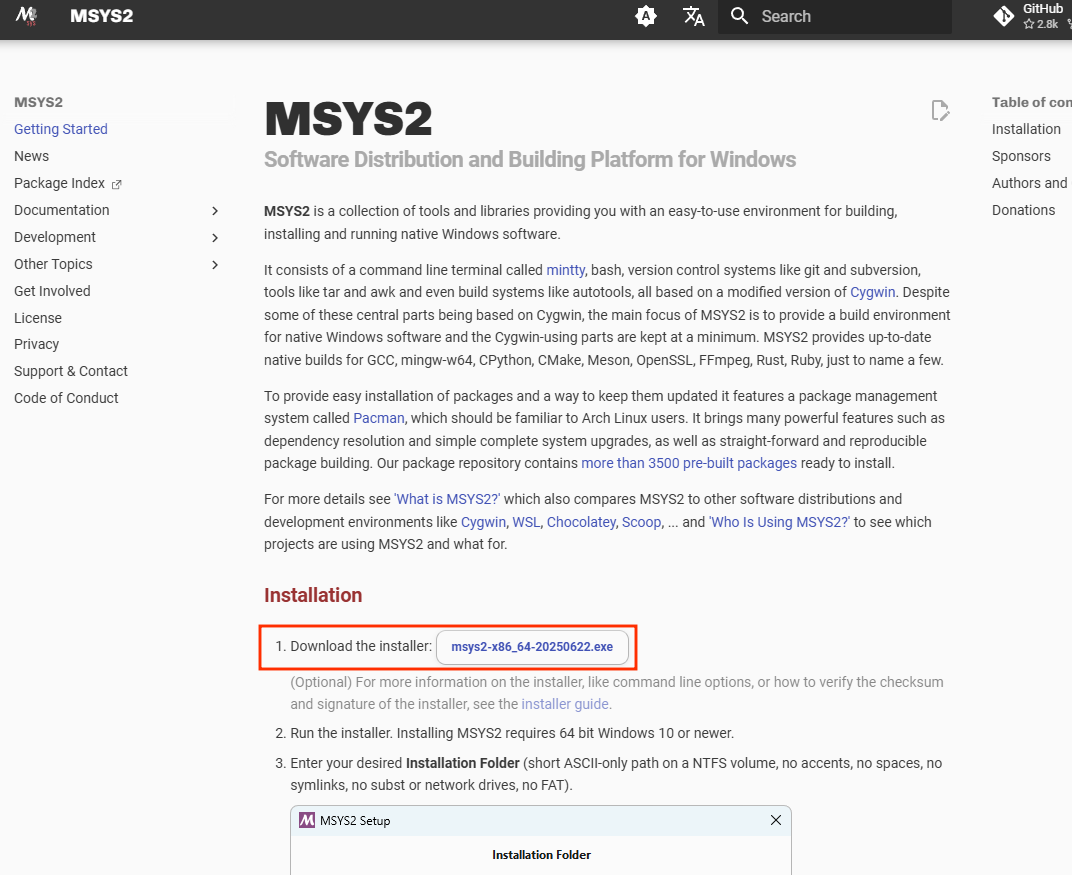Jump to Sponsors in table of contents
1072x875 pixels.
[x=1021, y=156]
